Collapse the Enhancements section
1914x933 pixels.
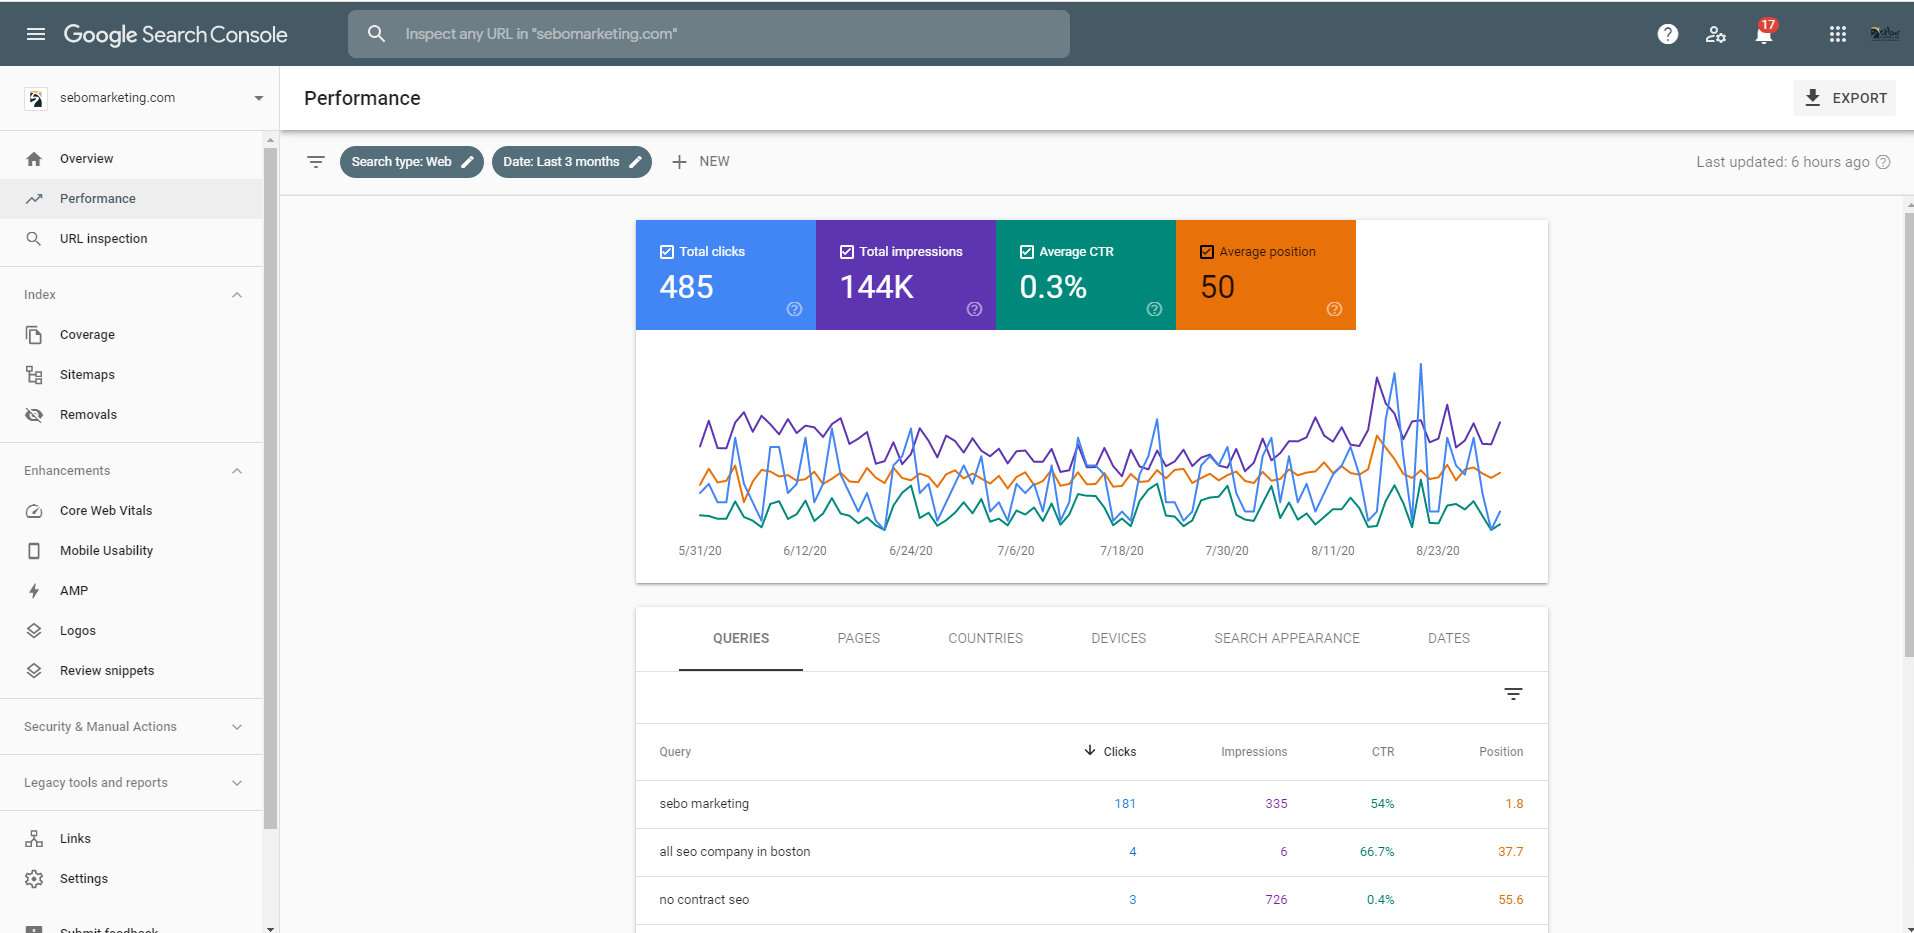coord(237,471)
